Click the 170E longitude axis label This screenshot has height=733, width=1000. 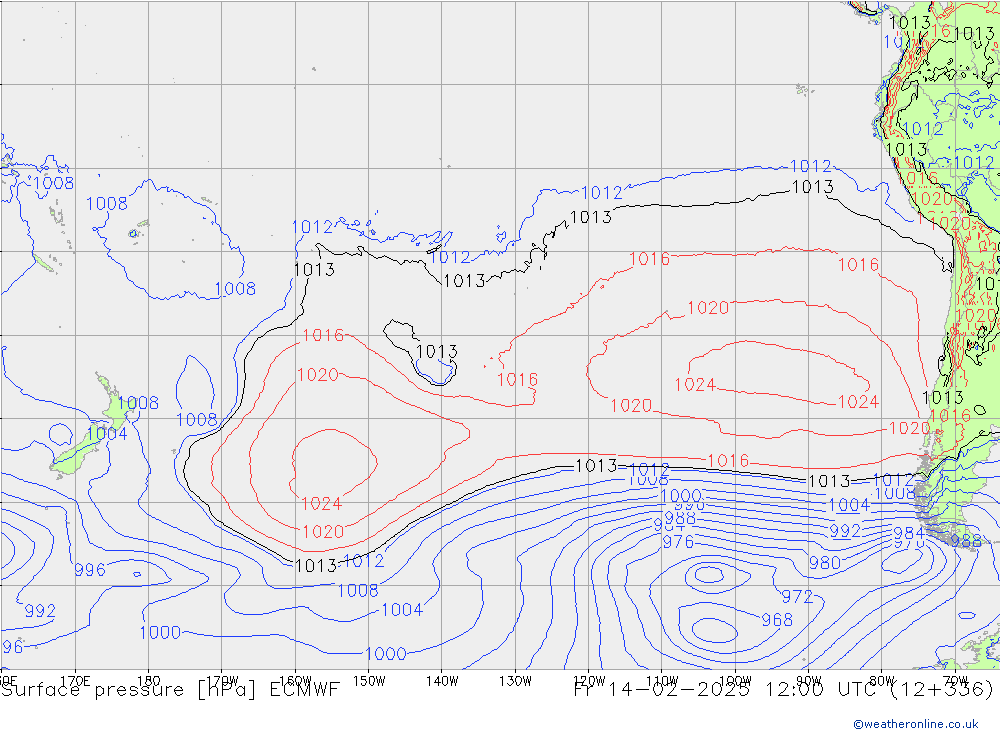coord(75,681)
